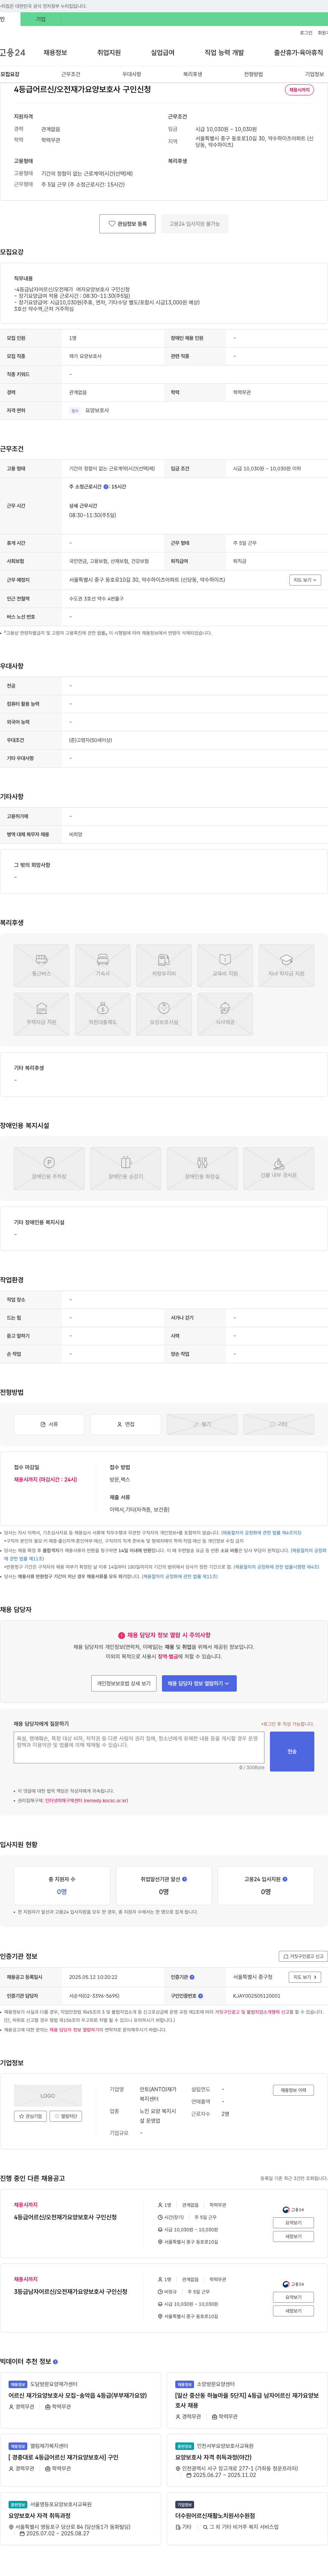This screenshot has height=2576, width=328.
Task: Click 새창보기 for the 4등급어르신 posting
Action: [x=294, y=2236]
